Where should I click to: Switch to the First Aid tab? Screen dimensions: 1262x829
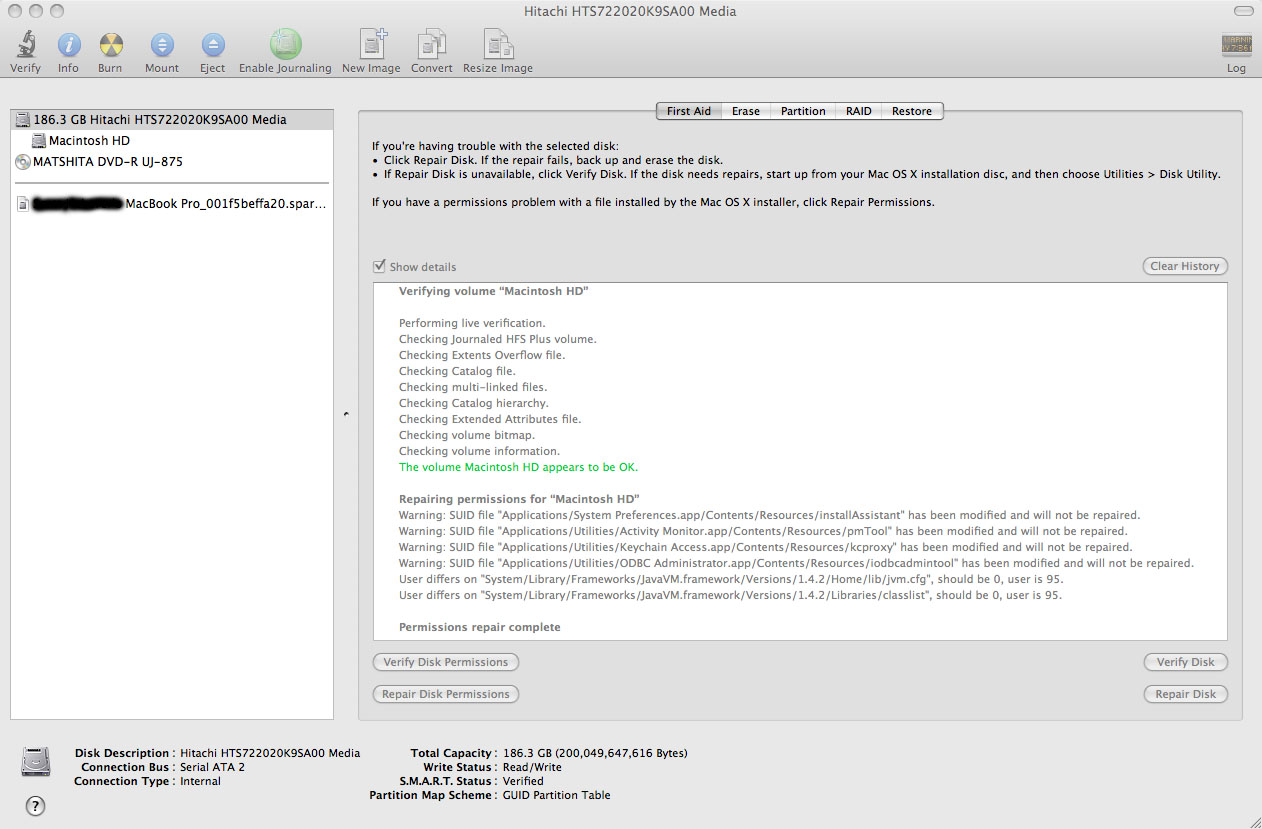coord(689,111)
